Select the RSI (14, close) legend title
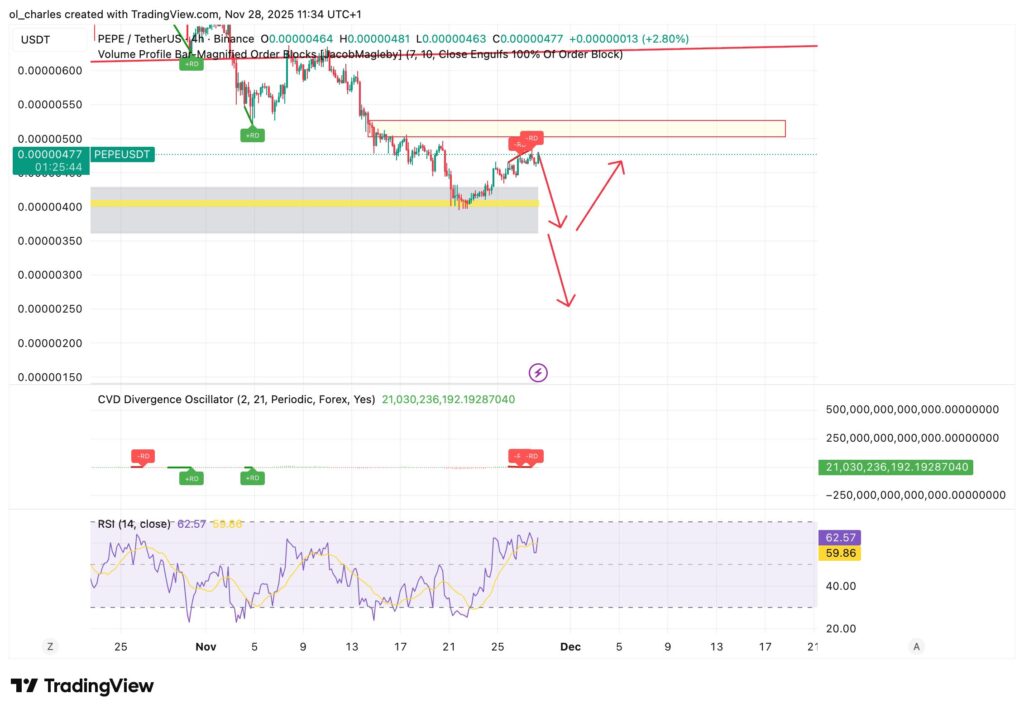The width and height of the screenshot is (1024, 713). click(x=130, y=522)
